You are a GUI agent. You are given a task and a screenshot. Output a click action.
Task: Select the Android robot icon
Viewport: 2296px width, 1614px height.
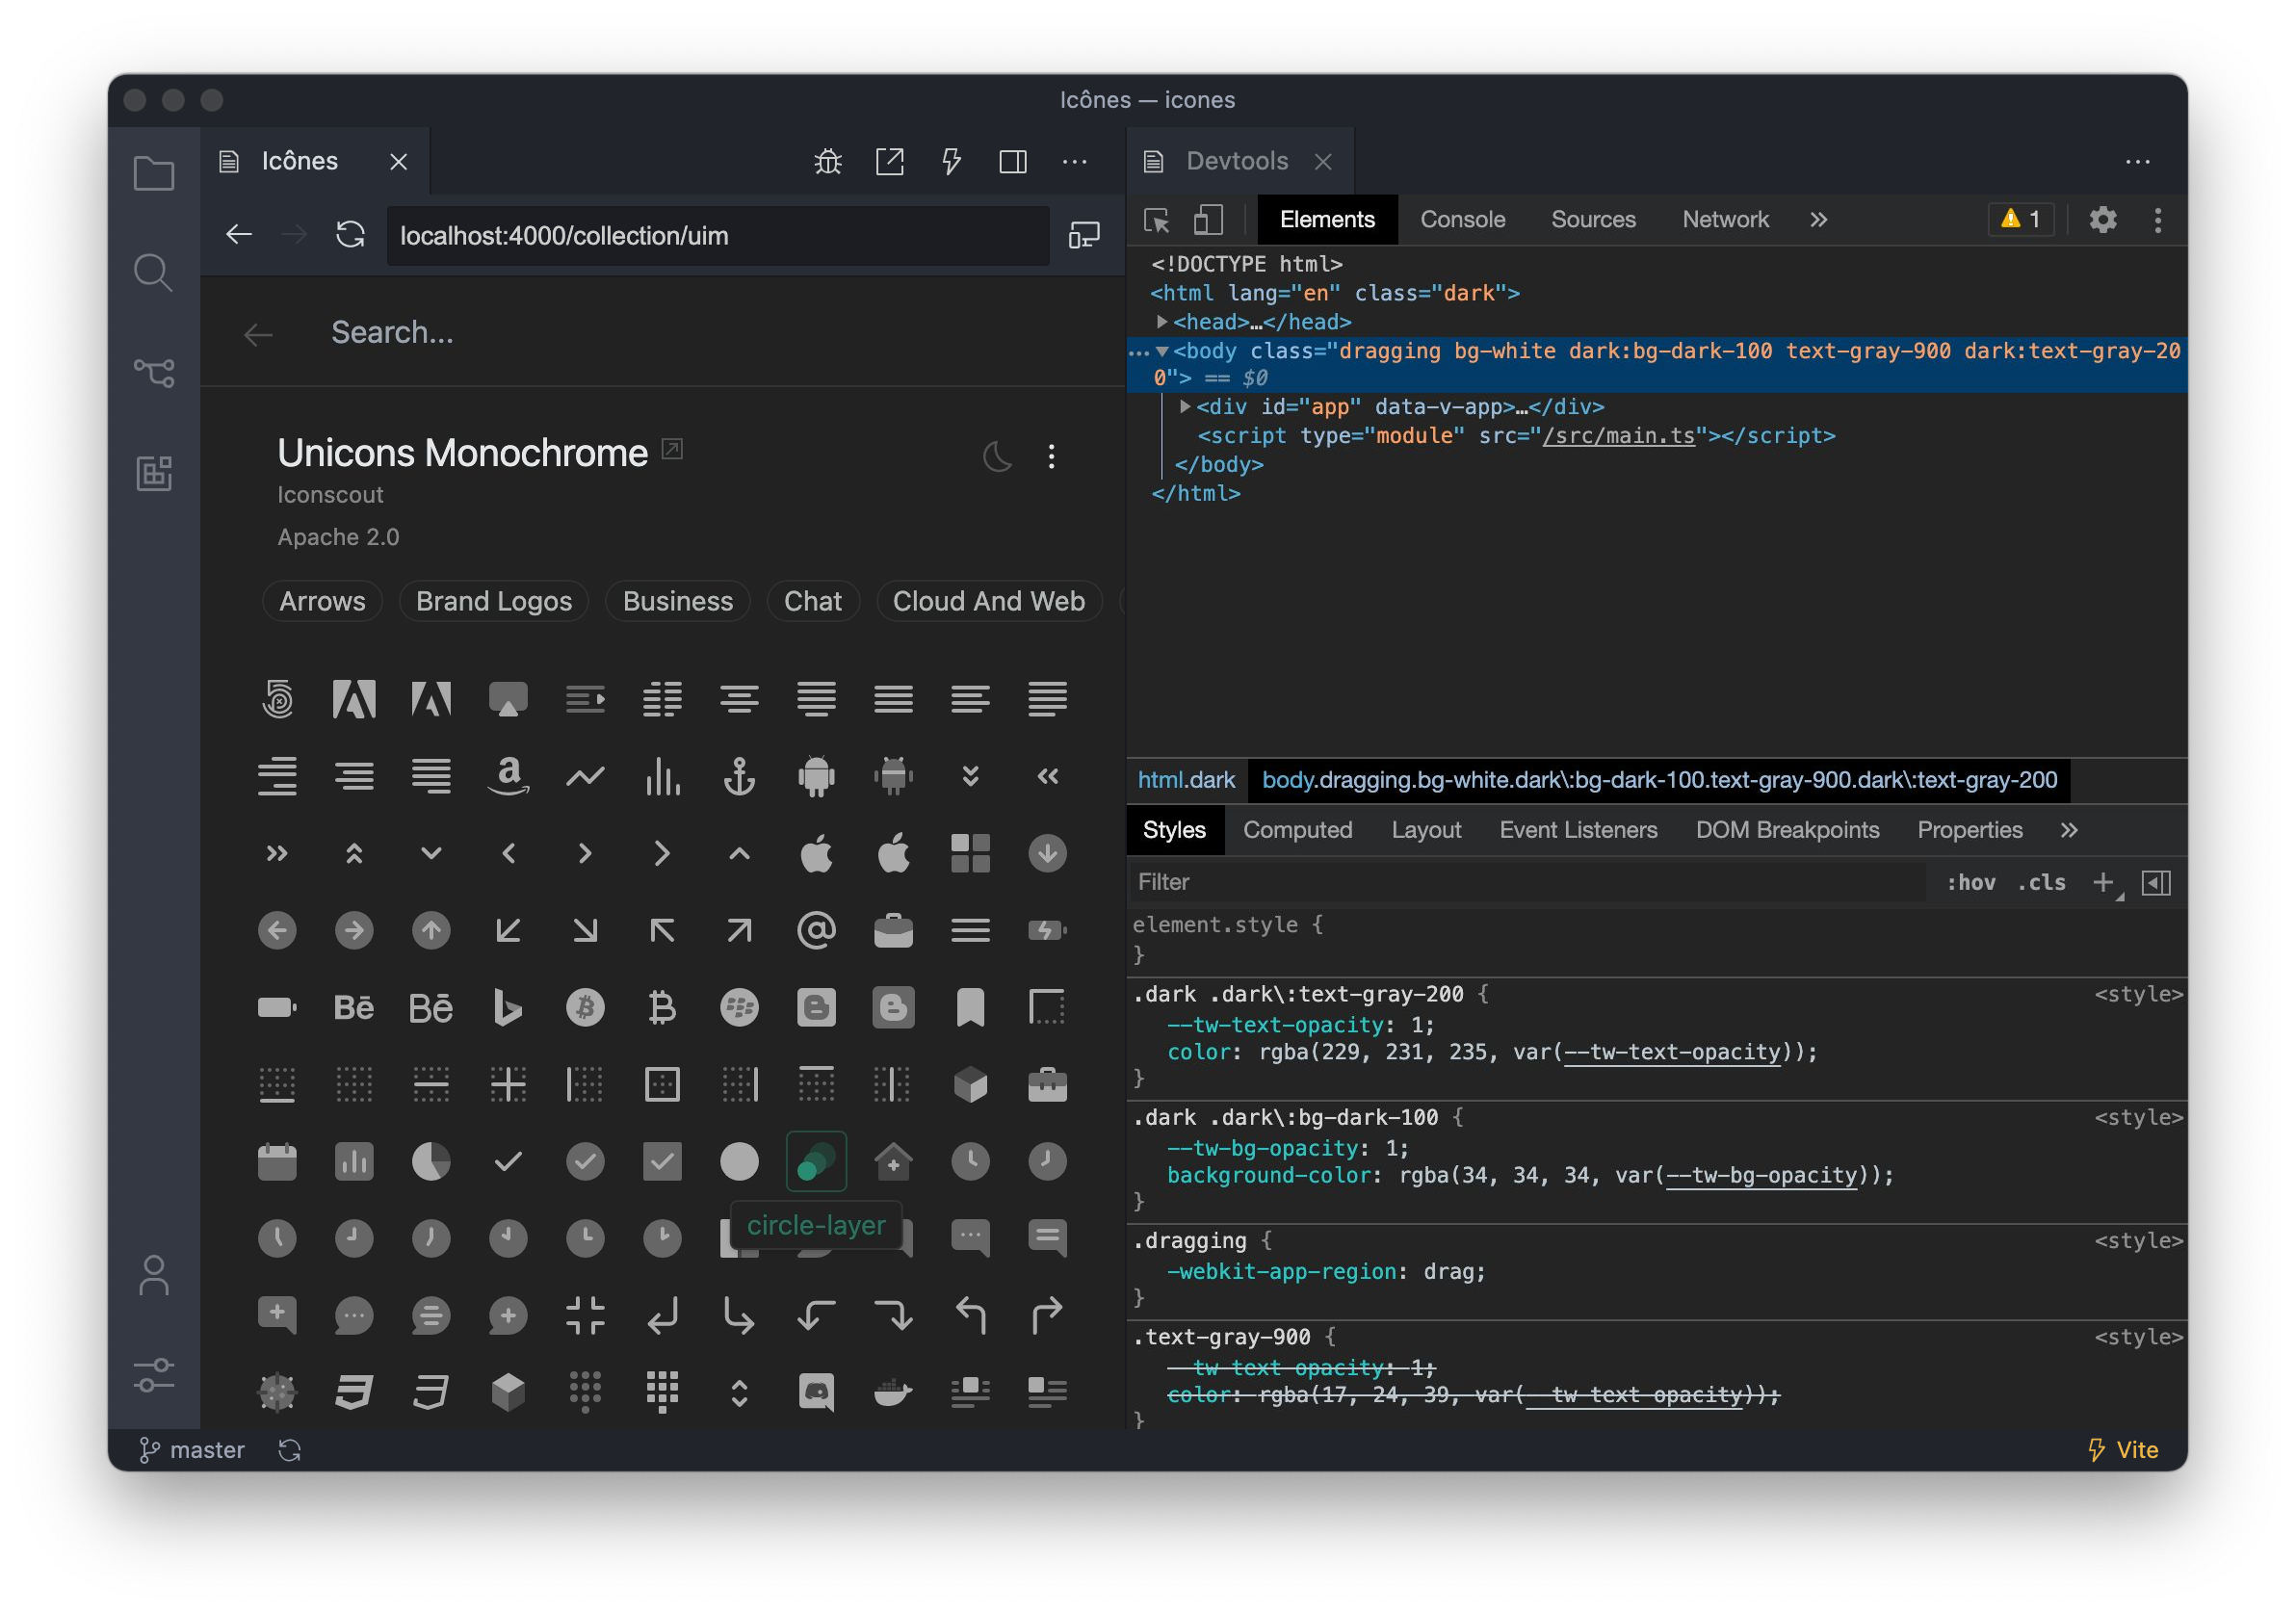tap(816, 775)
